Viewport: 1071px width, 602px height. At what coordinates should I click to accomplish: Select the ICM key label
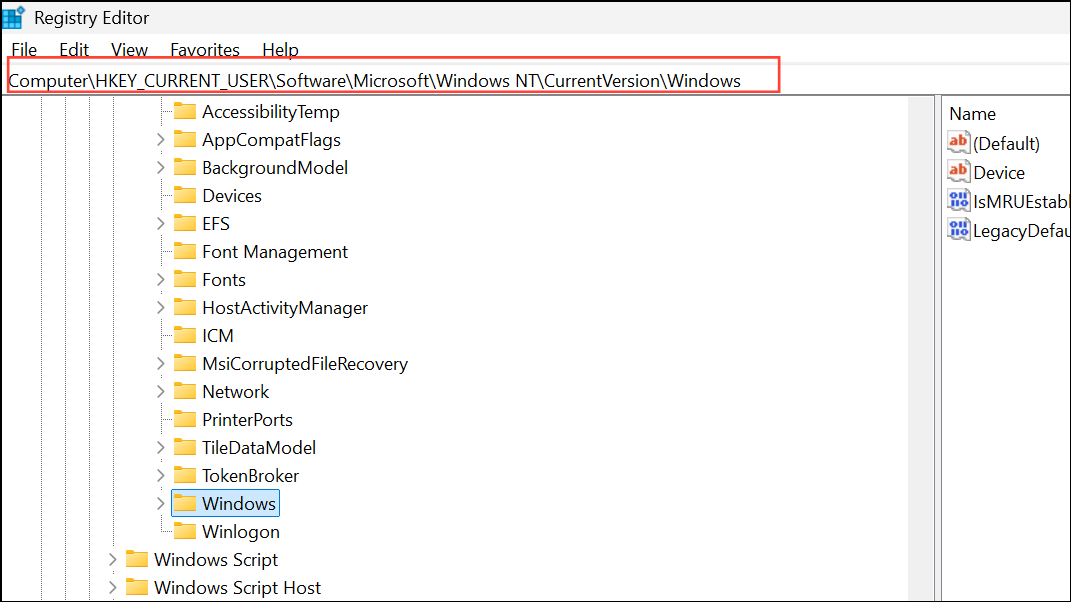217,336
